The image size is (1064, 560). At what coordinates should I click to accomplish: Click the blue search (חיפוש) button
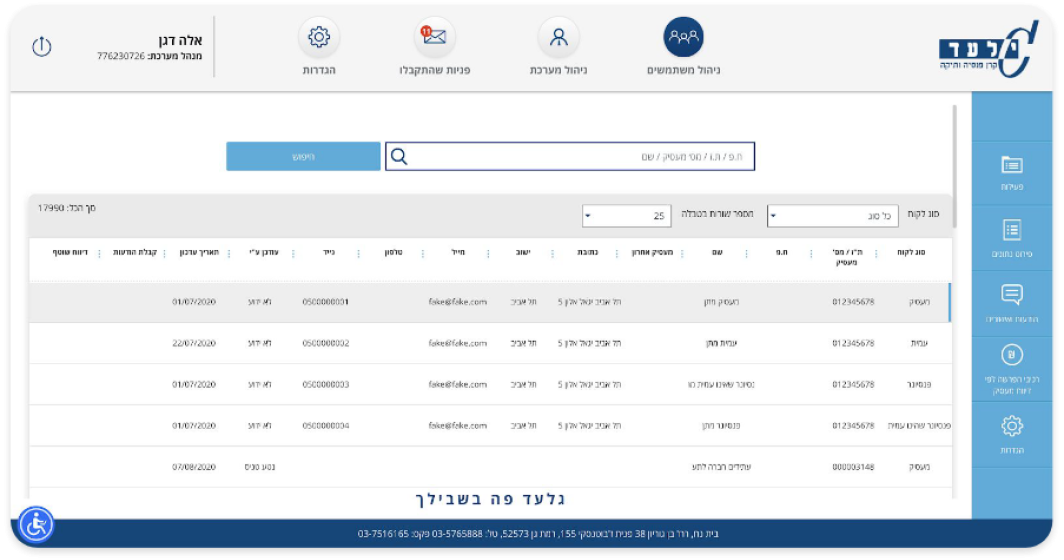pyautogui.click(x=303, y=157)
